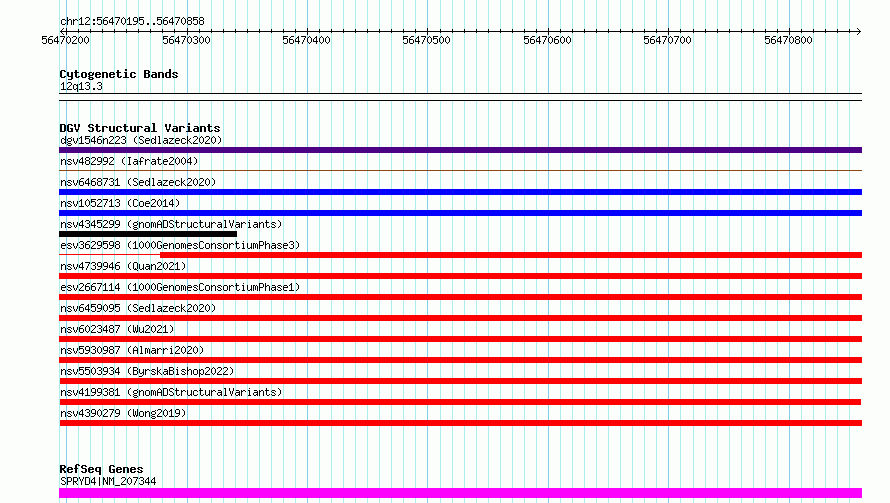
Task: Click the chr12:56470195..56470858 region label
Action: [132, 21]
